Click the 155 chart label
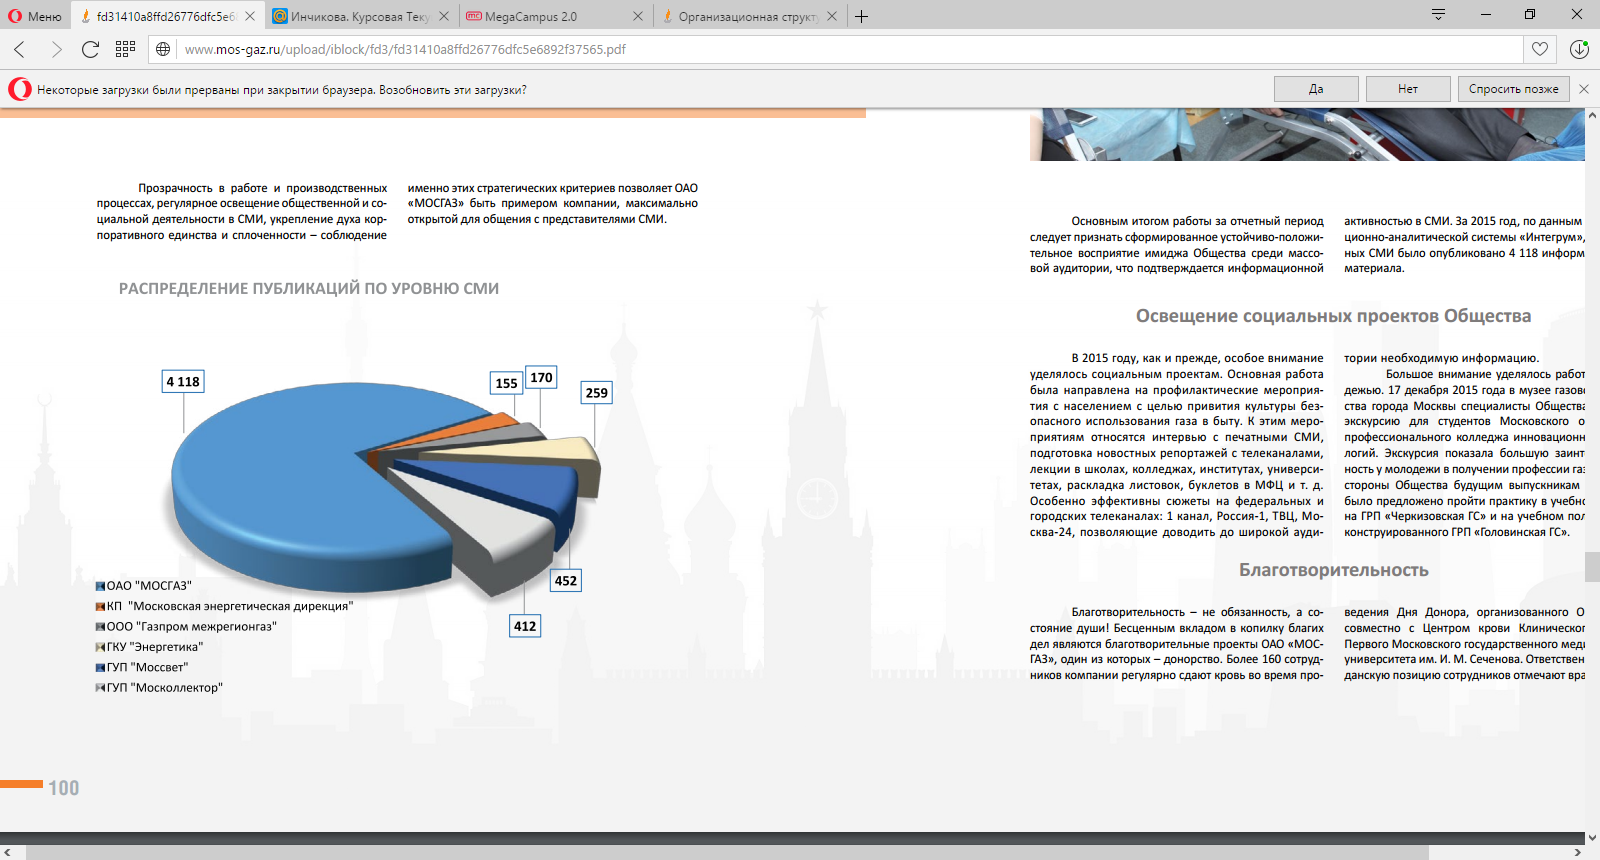The width and height of the screenshot is (1600, 860). coord(507,383)
